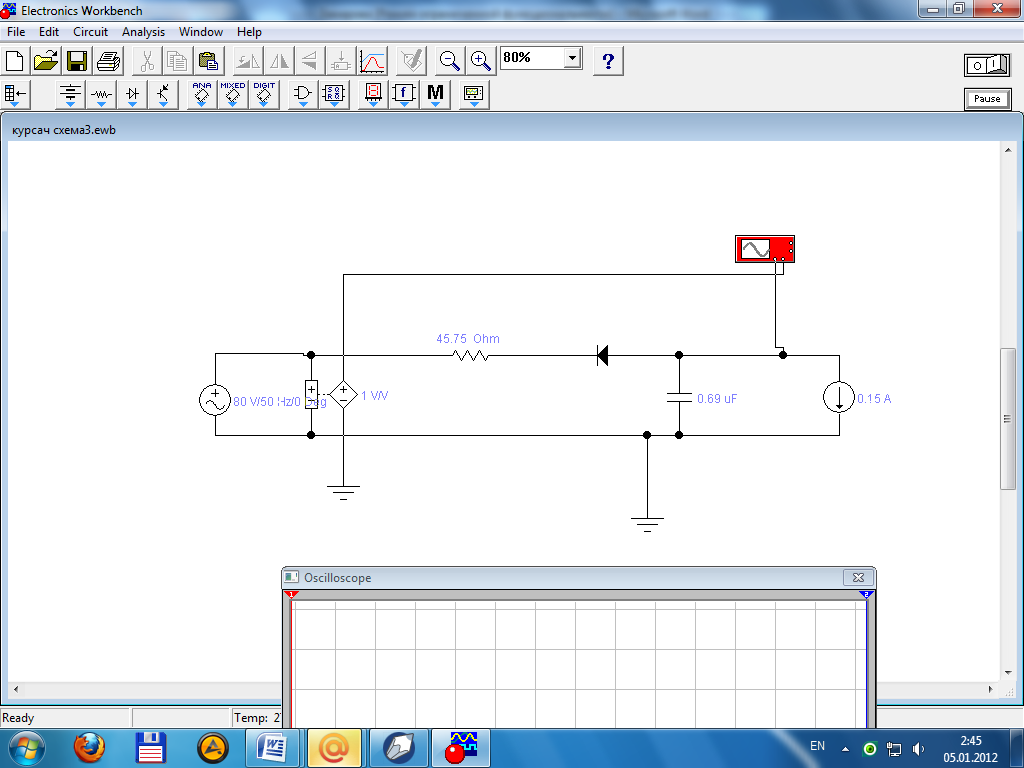Open the Basic components bin
1024x768 pixels.
(101, 95)
